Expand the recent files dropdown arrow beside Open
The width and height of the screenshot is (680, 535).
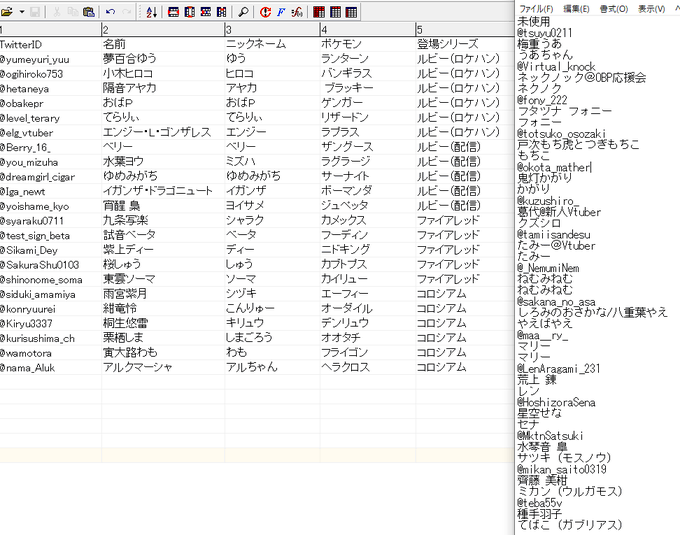coord(22,12)
